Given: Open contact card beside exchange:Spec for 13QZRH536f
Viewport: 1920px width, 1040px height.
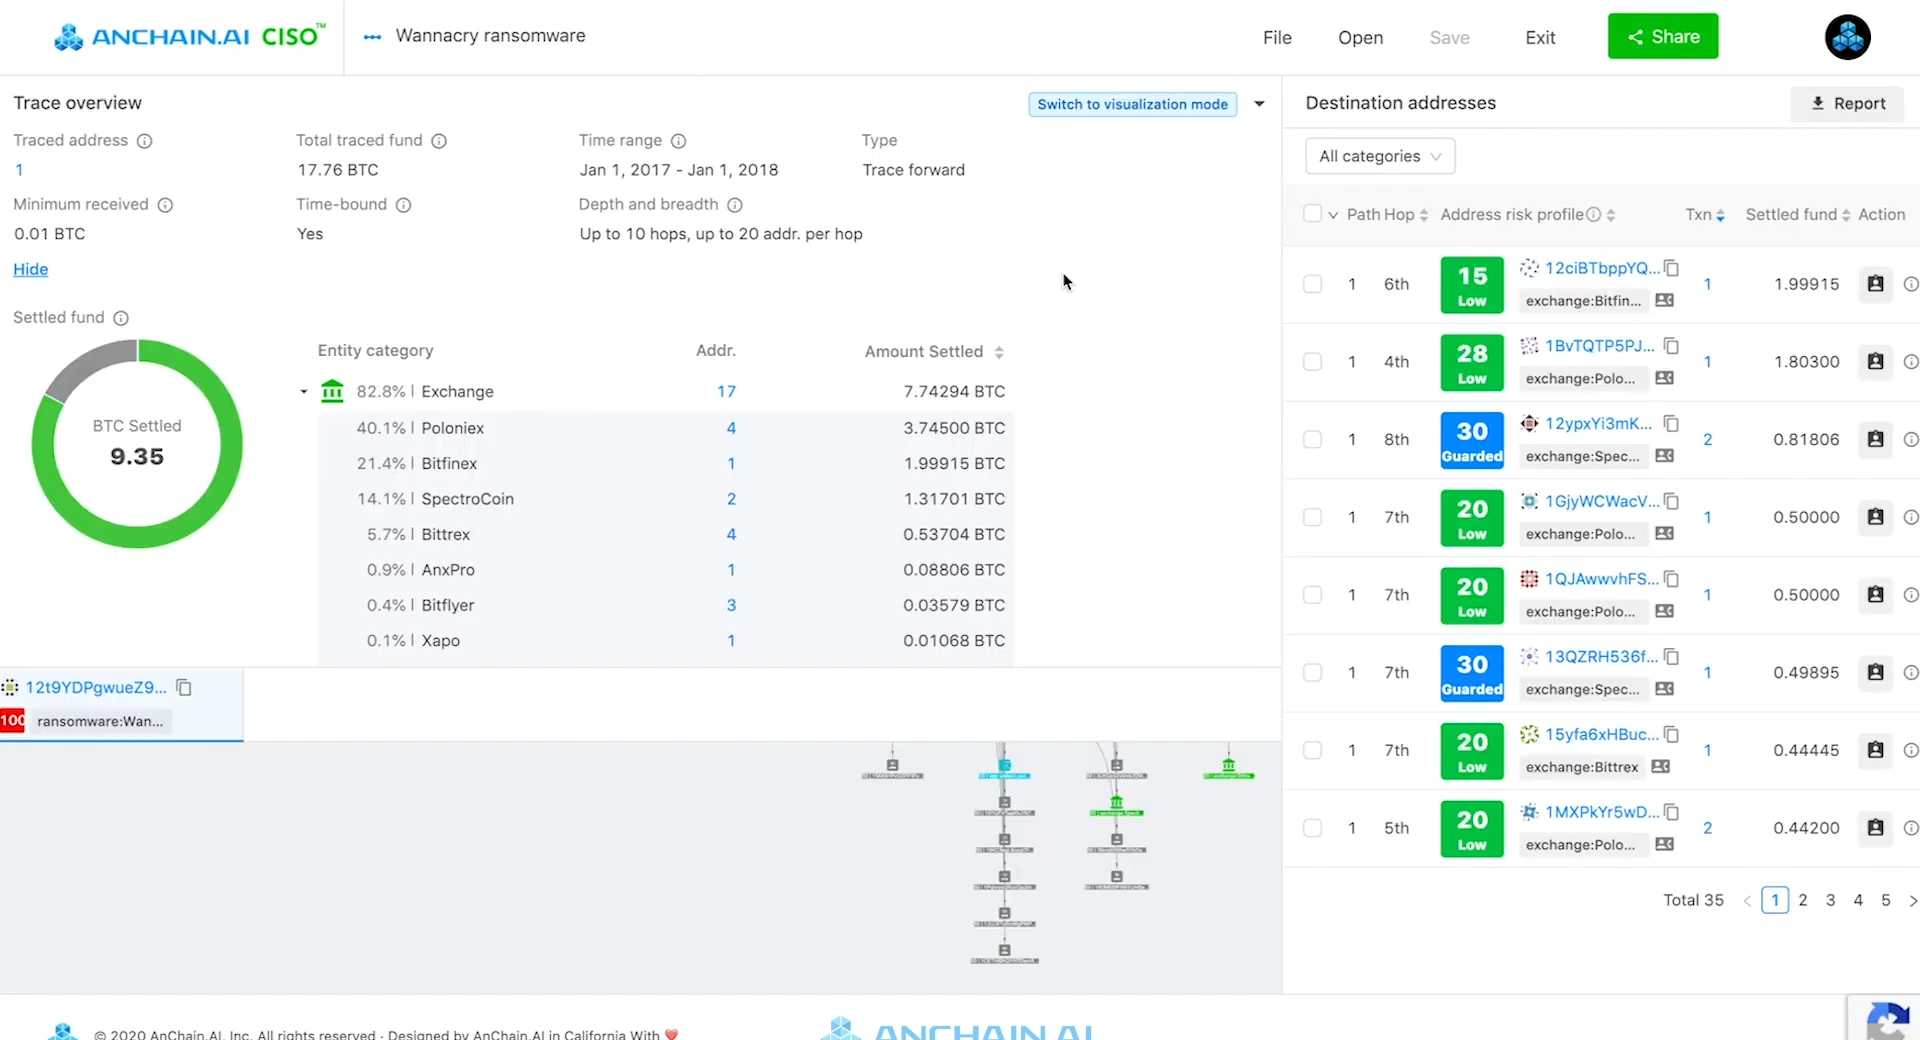Looking at the screenshot, I should click(x=1664, y=689).
